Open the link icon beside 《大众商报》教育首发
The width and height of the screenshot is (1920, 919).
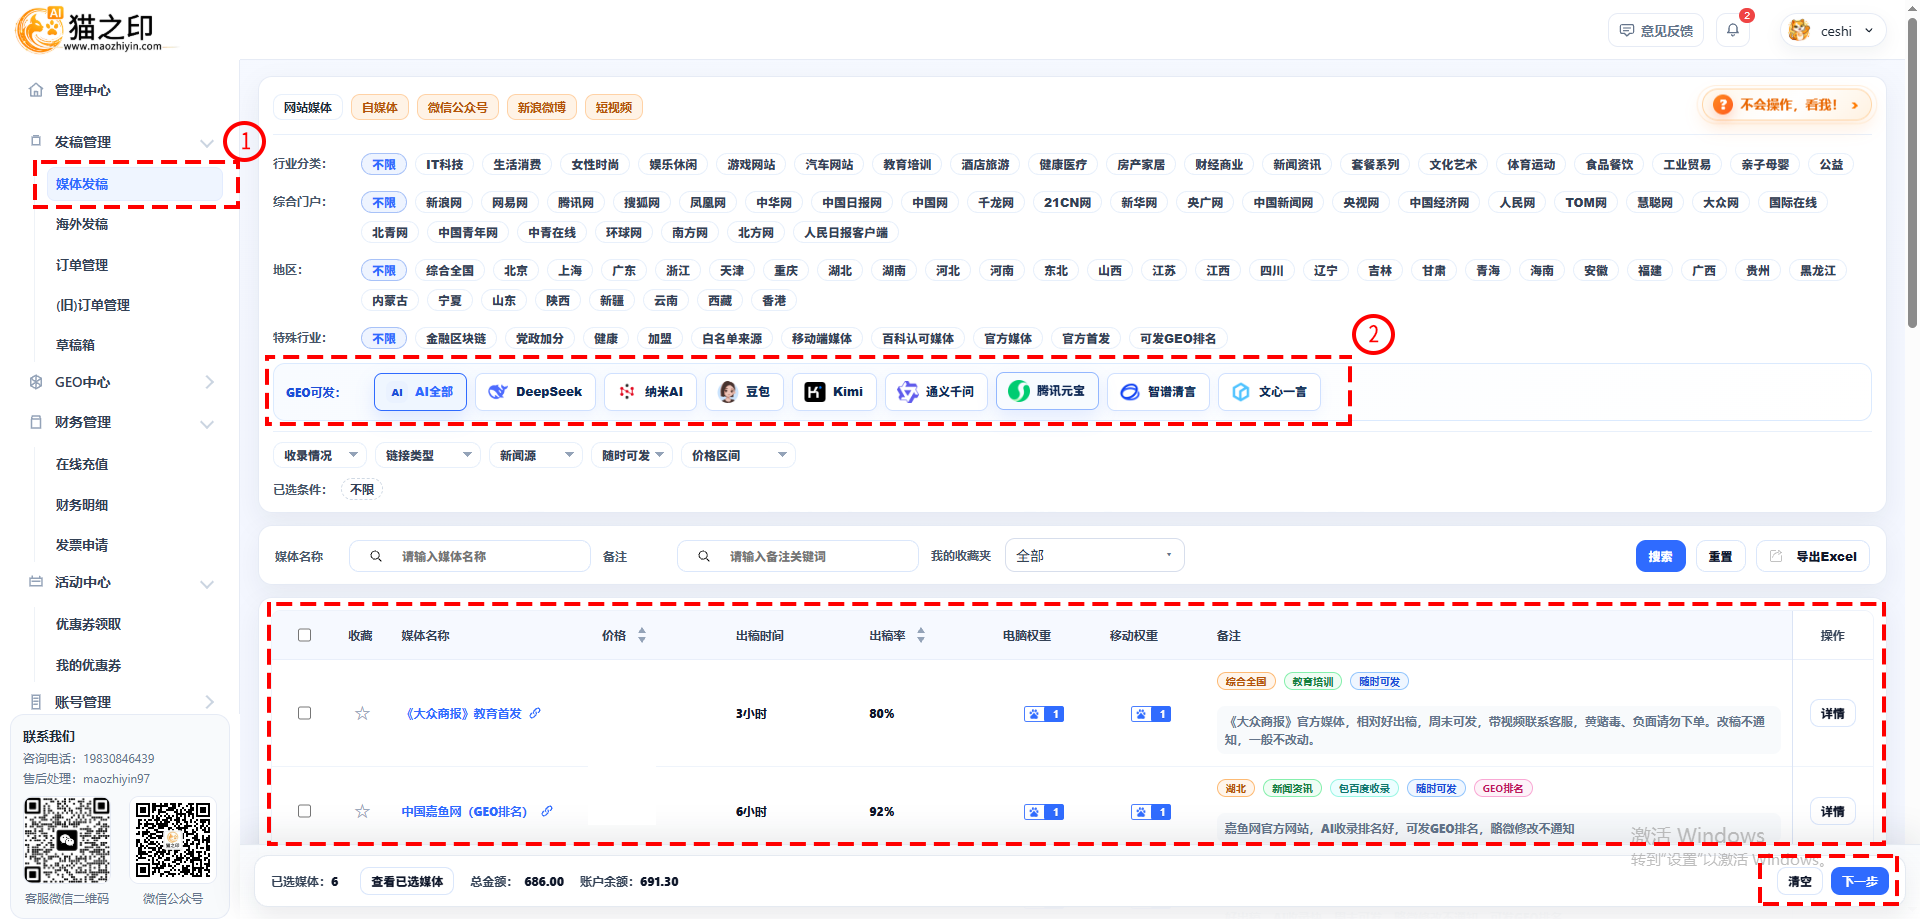[536, 713]
